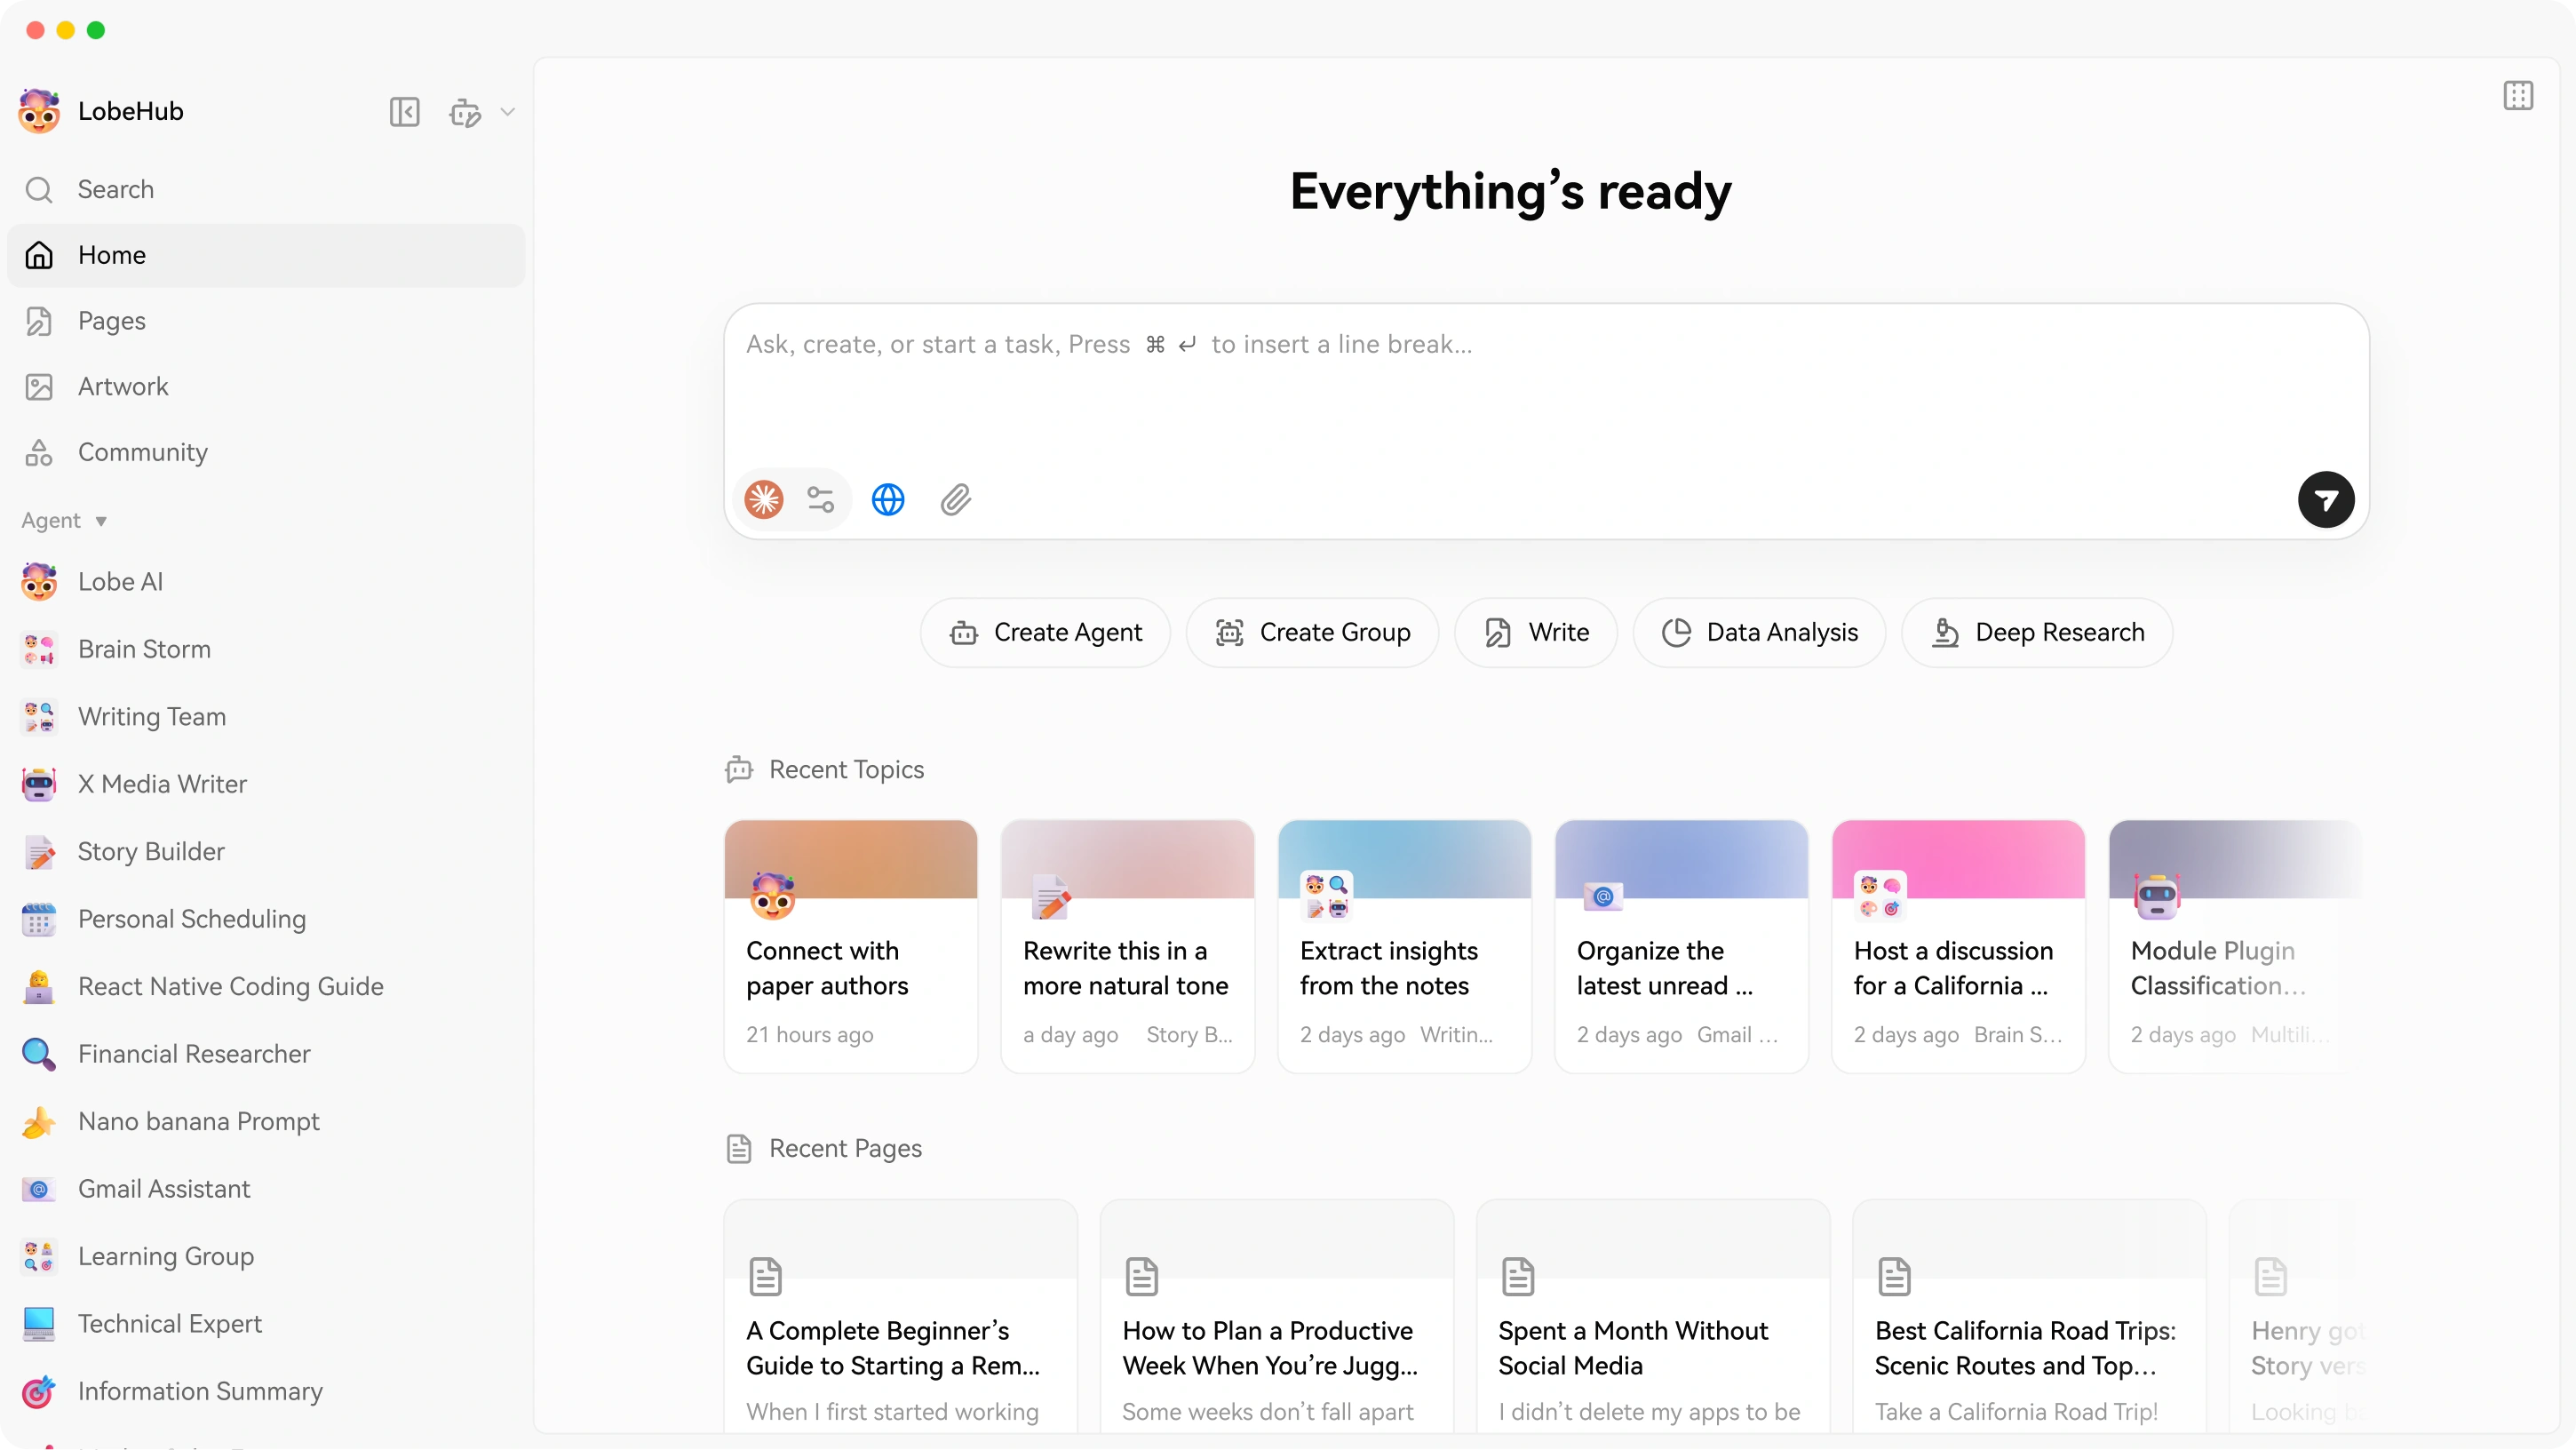Click the Data Analysis chip

(x=1759, y=632)
